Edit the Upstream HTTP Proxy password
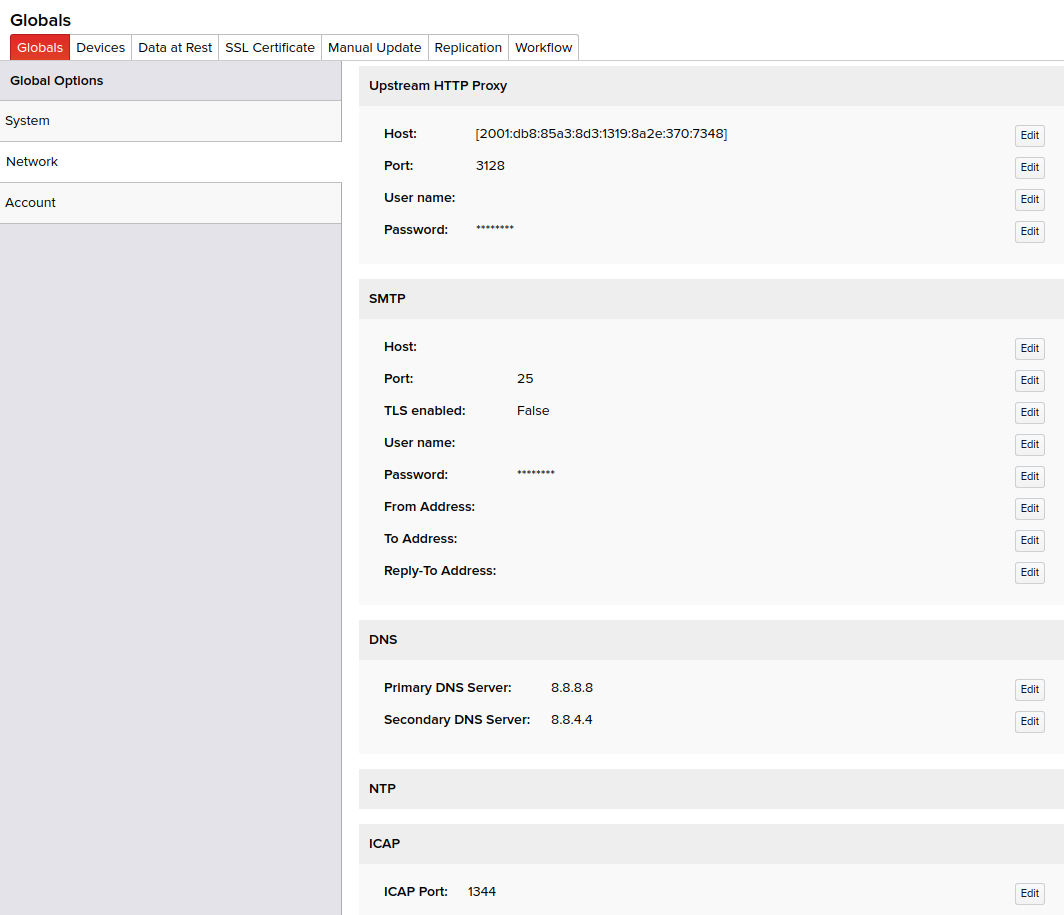The height and width of the screenshot is (915, 1064). (1029, 232)
